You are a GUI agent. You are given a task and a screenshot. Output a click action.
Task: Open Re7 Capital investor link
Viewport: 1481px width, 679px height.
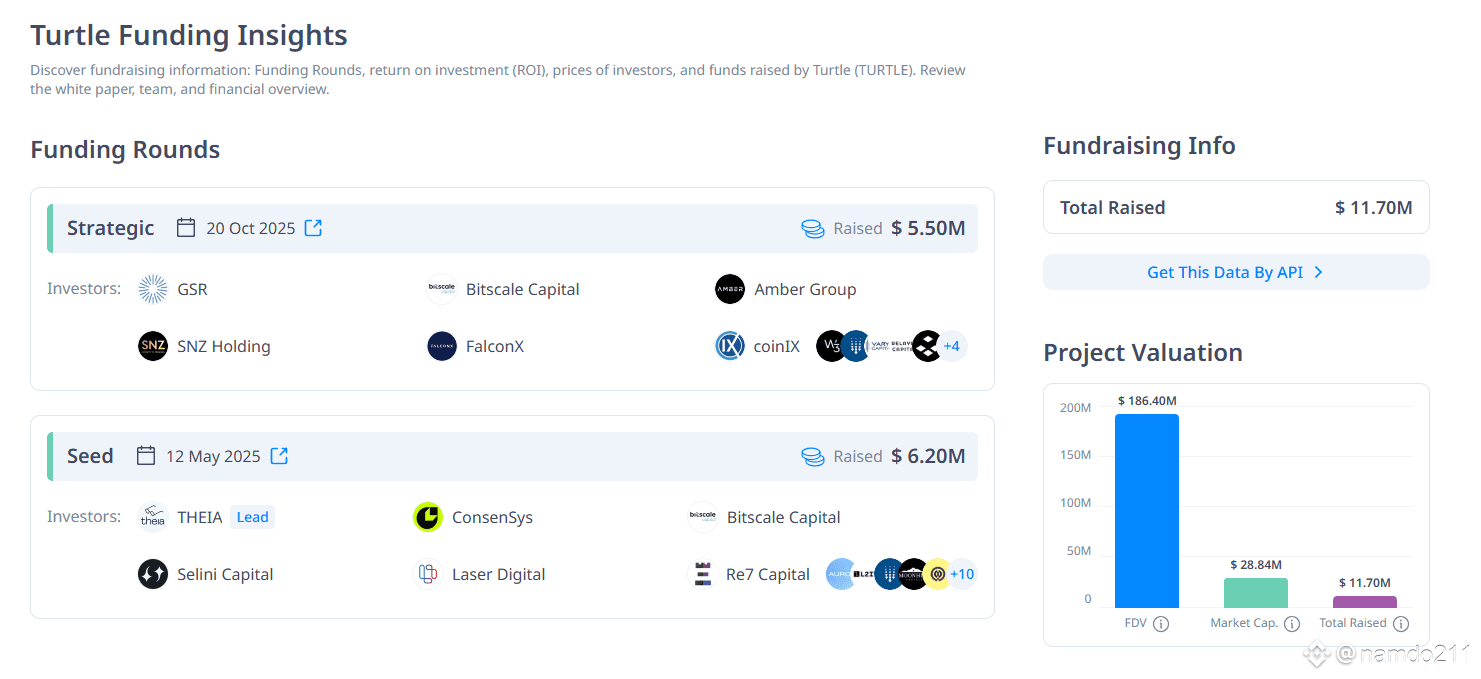(x=768, y=574)
